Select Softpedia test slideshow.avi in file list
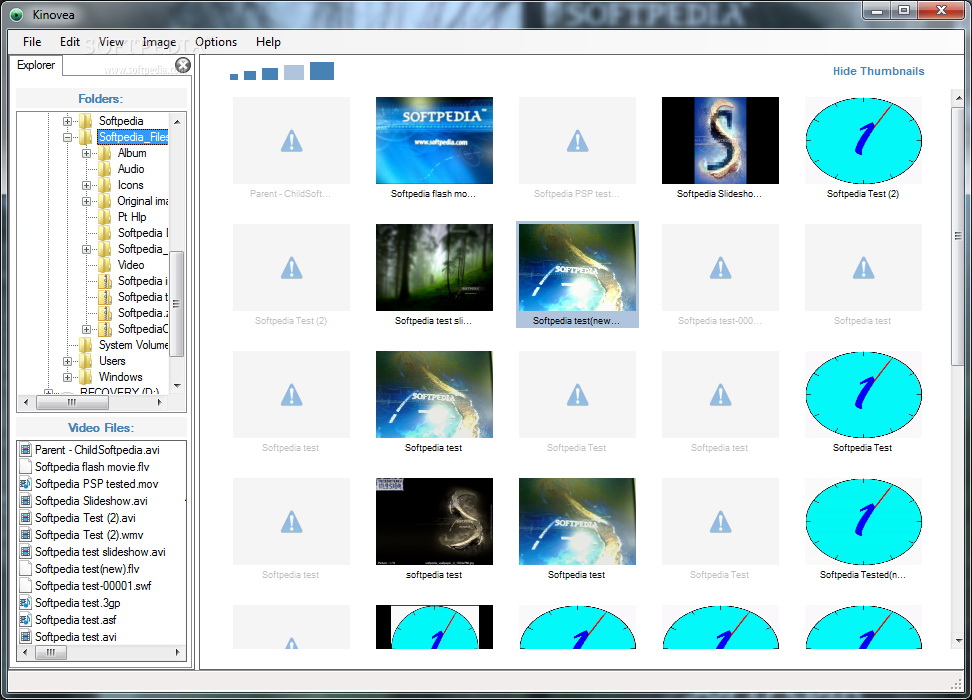Image resolution: width=972 pixels, height=700 pixels. [x=100, y=552]
